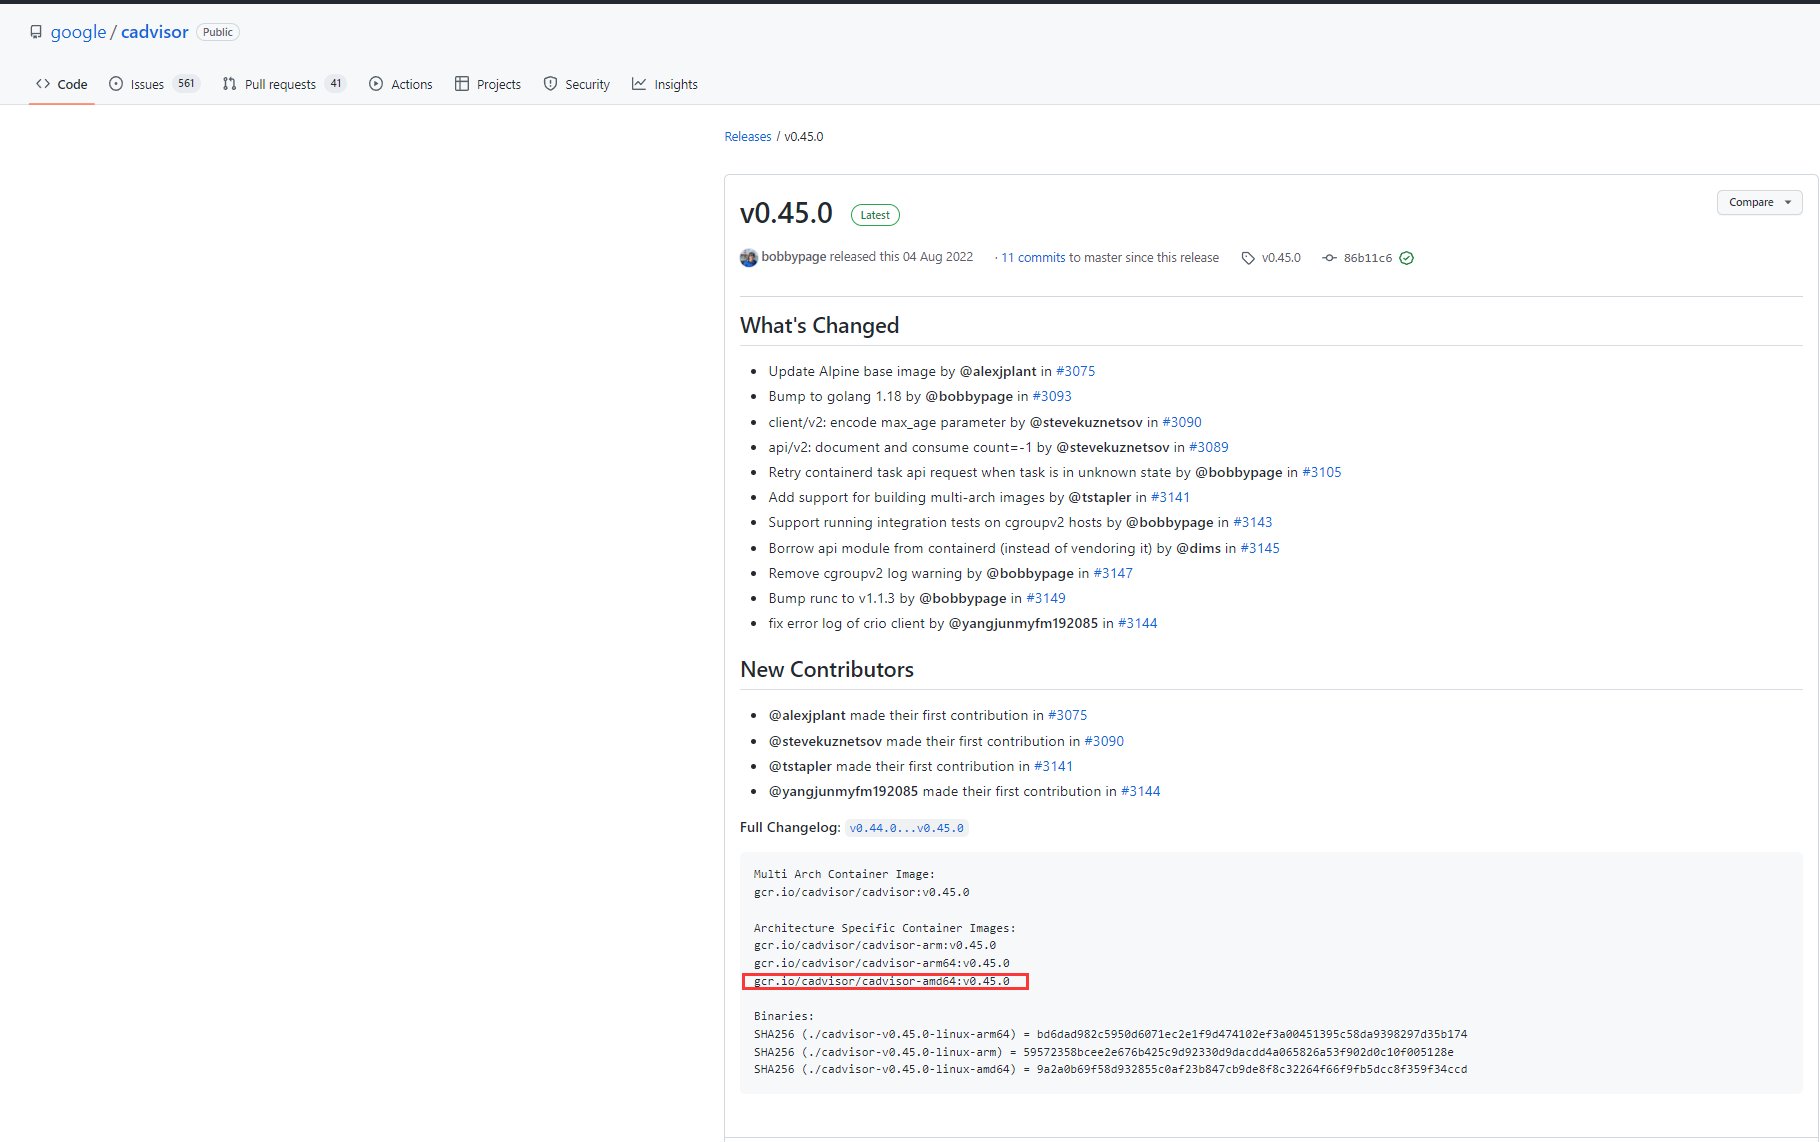Click the google owner link

tap(78, 32)
